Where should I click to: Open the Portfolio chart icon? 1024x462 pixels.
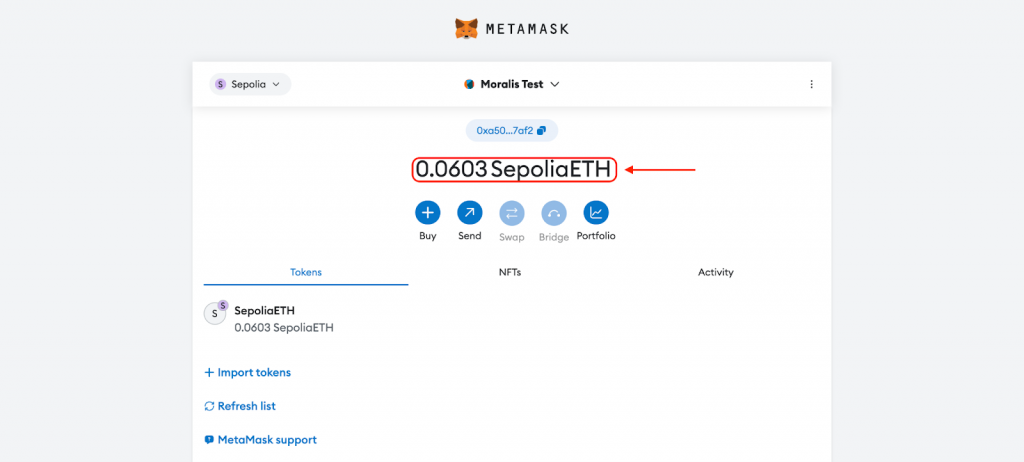(x=596, y=212)
